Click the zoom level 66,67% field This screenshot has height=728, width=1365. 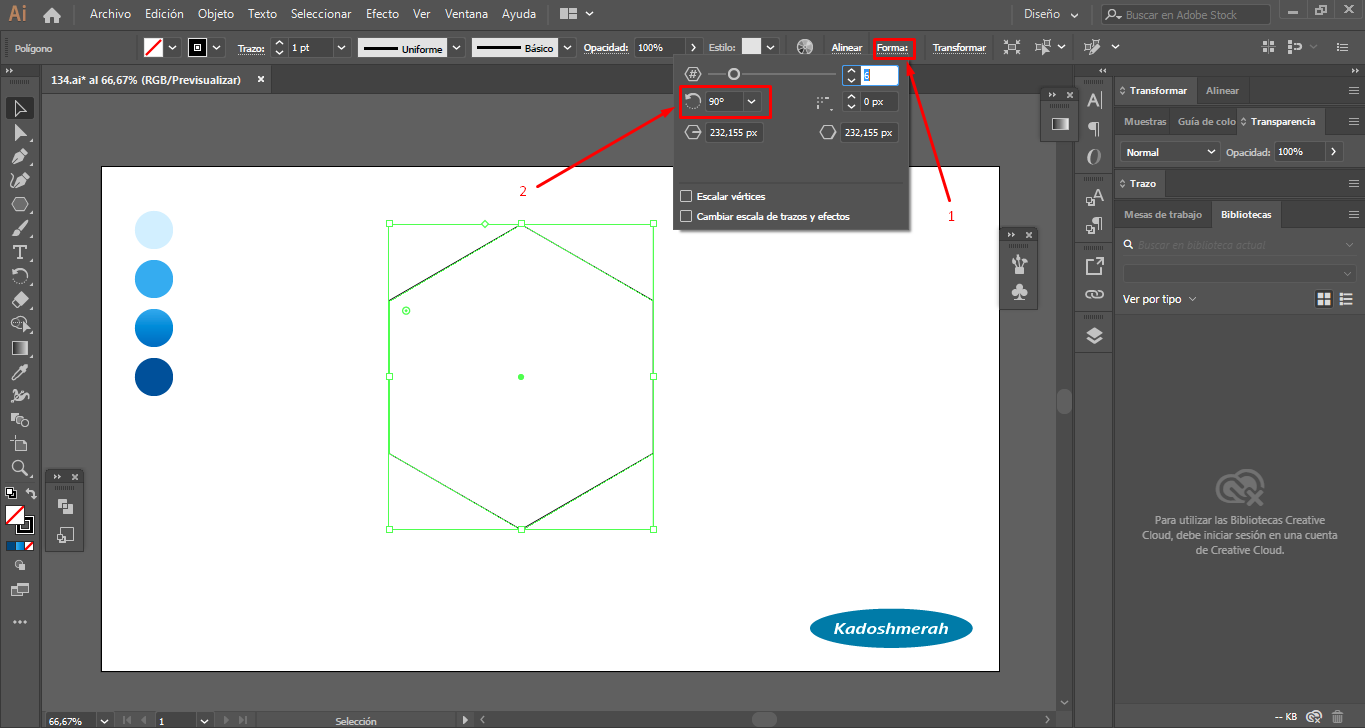[x=69, y=720]
